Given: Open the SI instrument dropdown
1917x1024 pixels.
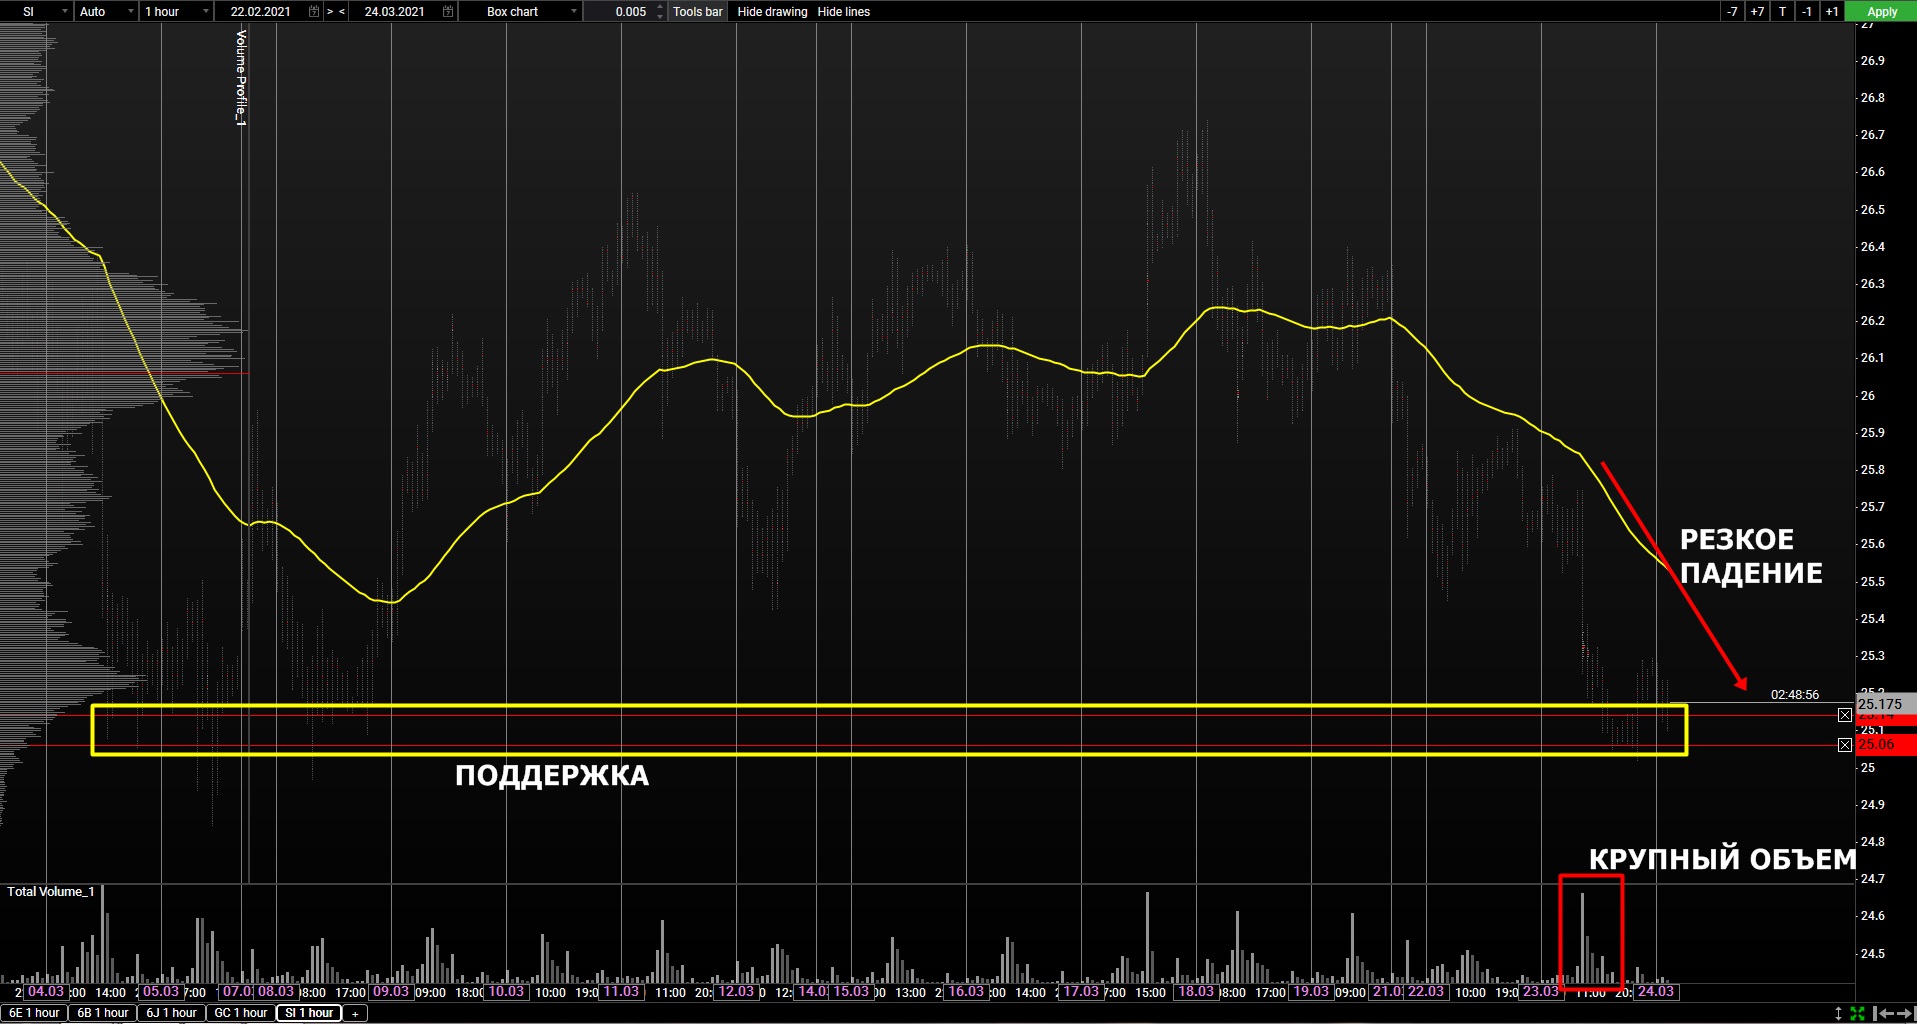Looking at the screenshot, I should 36,11.
